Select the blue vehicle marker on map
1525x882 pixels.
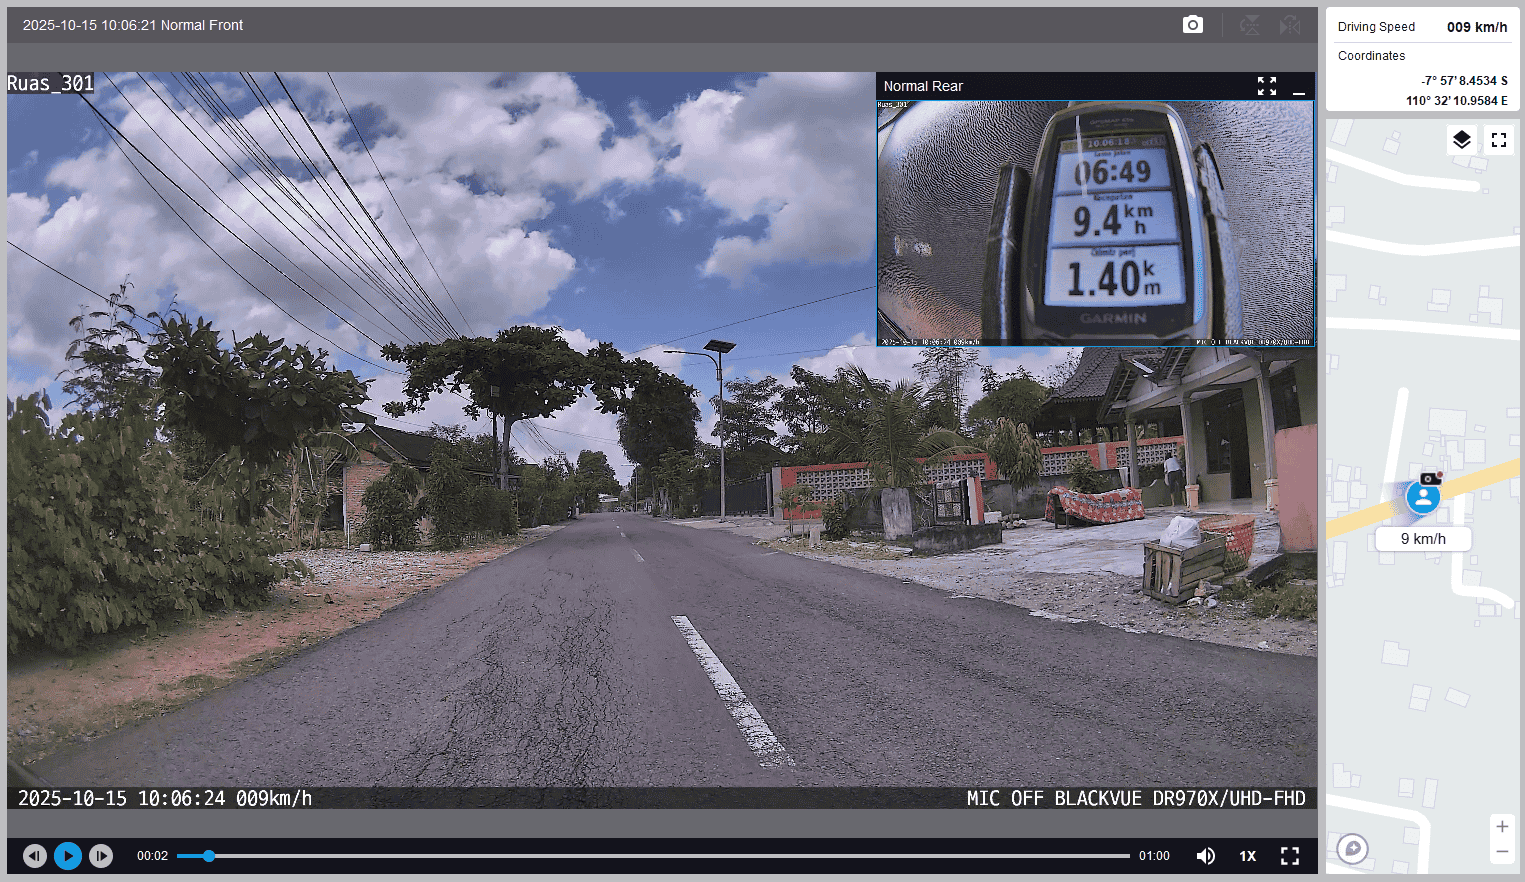coord(1423,497)
